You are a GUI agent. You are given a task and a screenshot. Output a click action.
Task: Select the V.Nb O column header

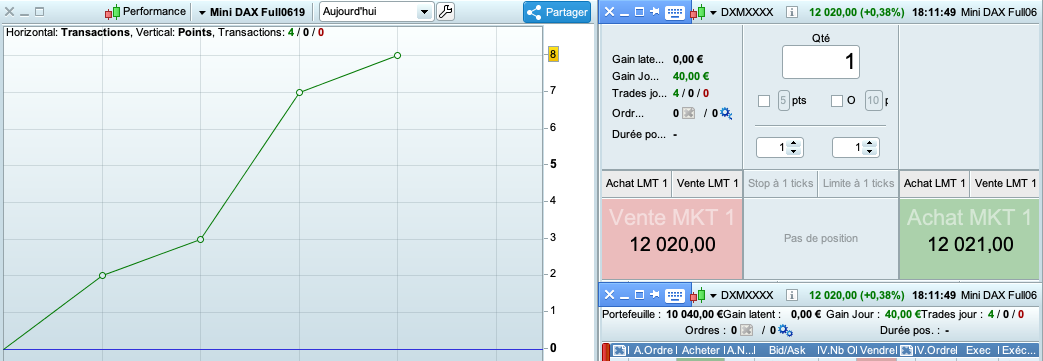pyautogui.click(x=837, y=350)
